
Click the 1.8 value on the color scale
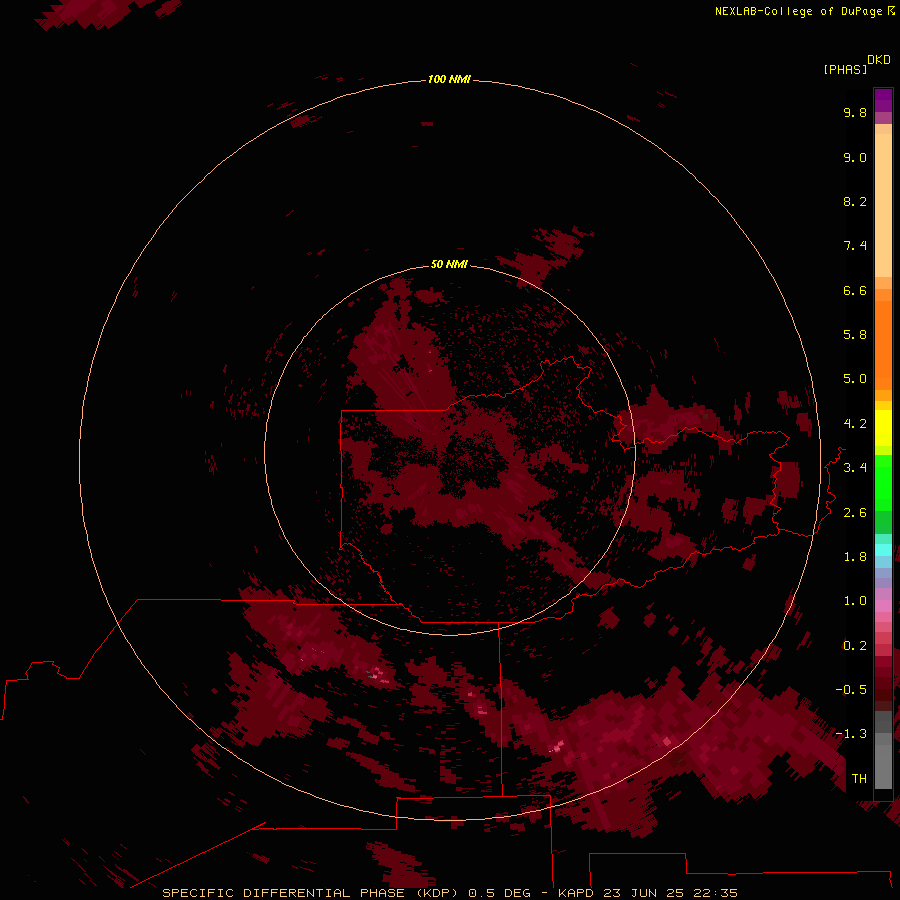tap(855, 557)
